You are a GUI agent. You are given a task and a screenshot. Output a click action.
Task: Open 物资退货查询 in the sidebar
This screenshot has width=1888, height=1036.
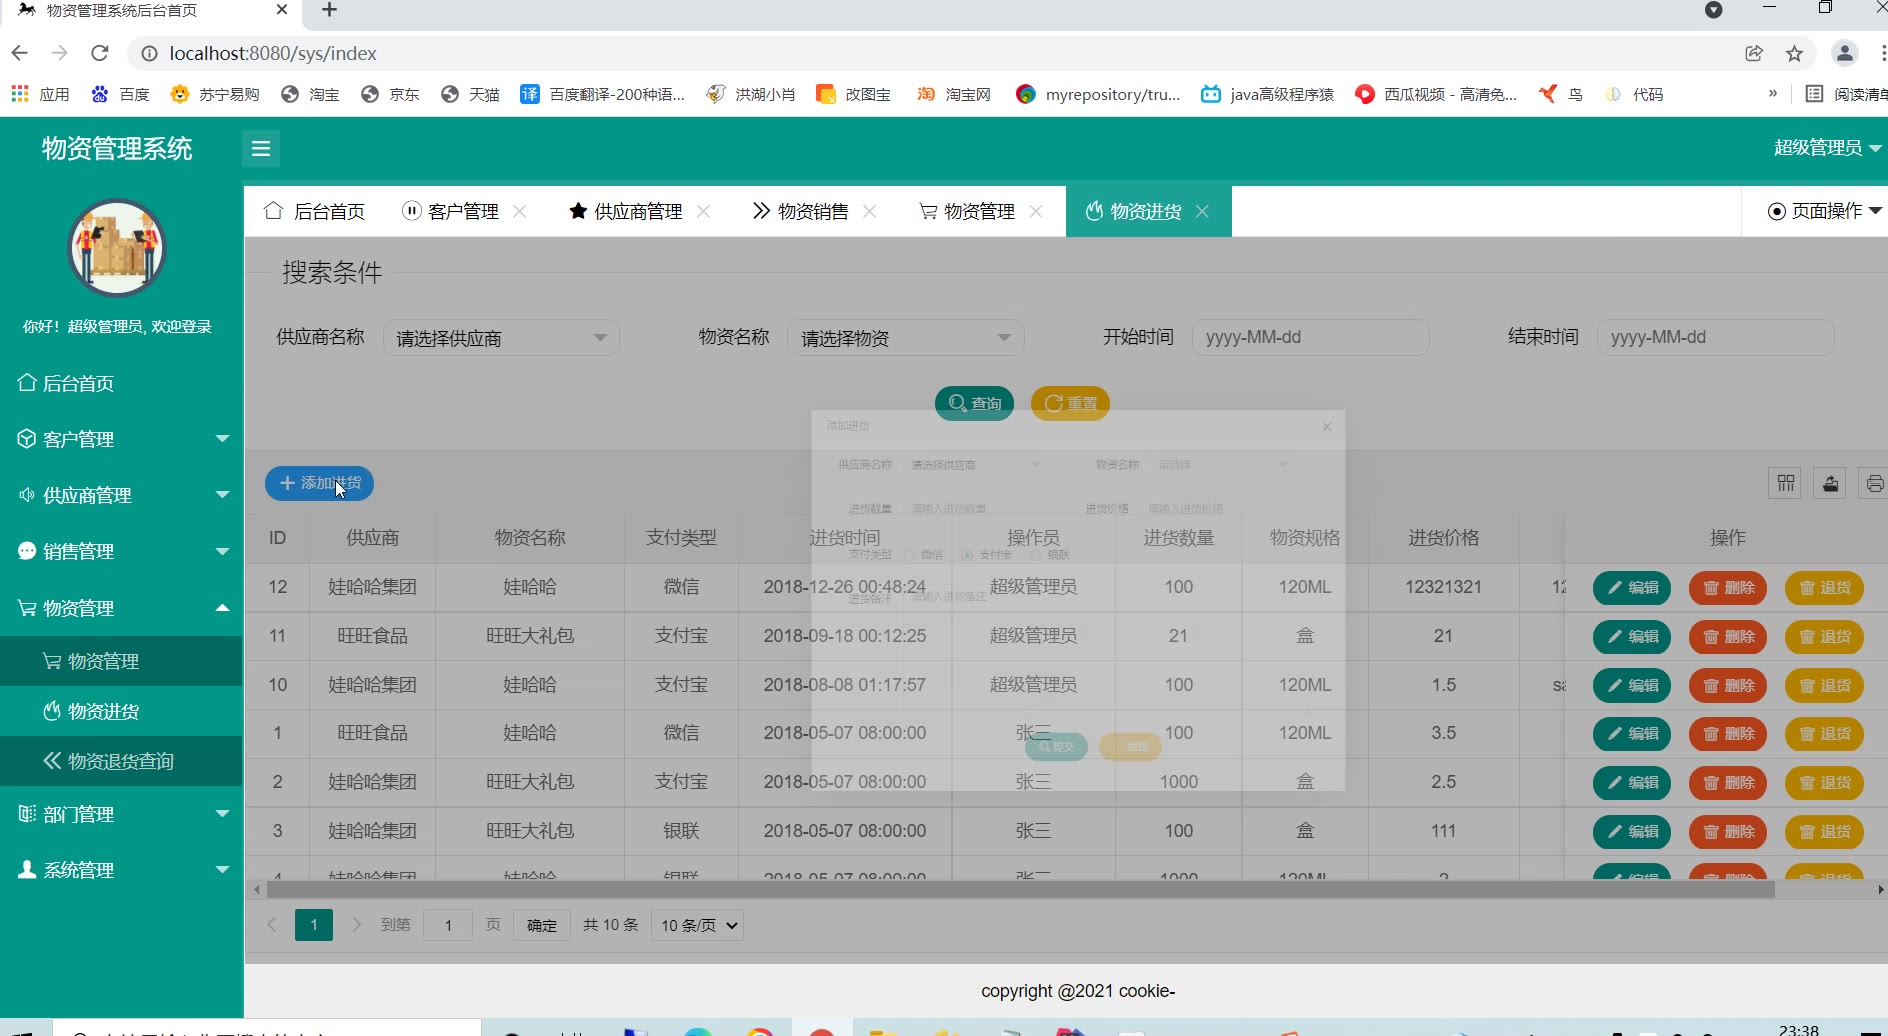point(121,762)
